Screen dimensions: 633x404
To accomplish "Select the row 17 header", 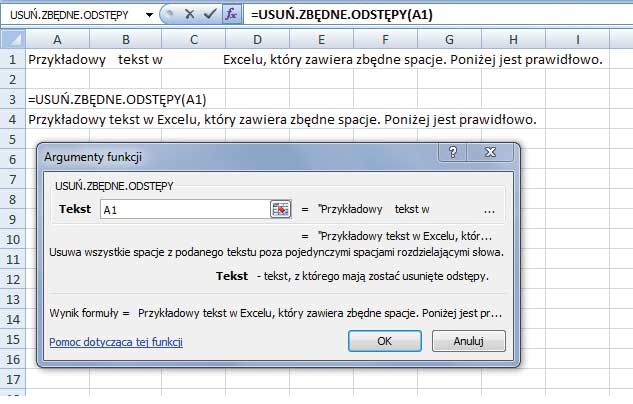I will coord(12,380).
